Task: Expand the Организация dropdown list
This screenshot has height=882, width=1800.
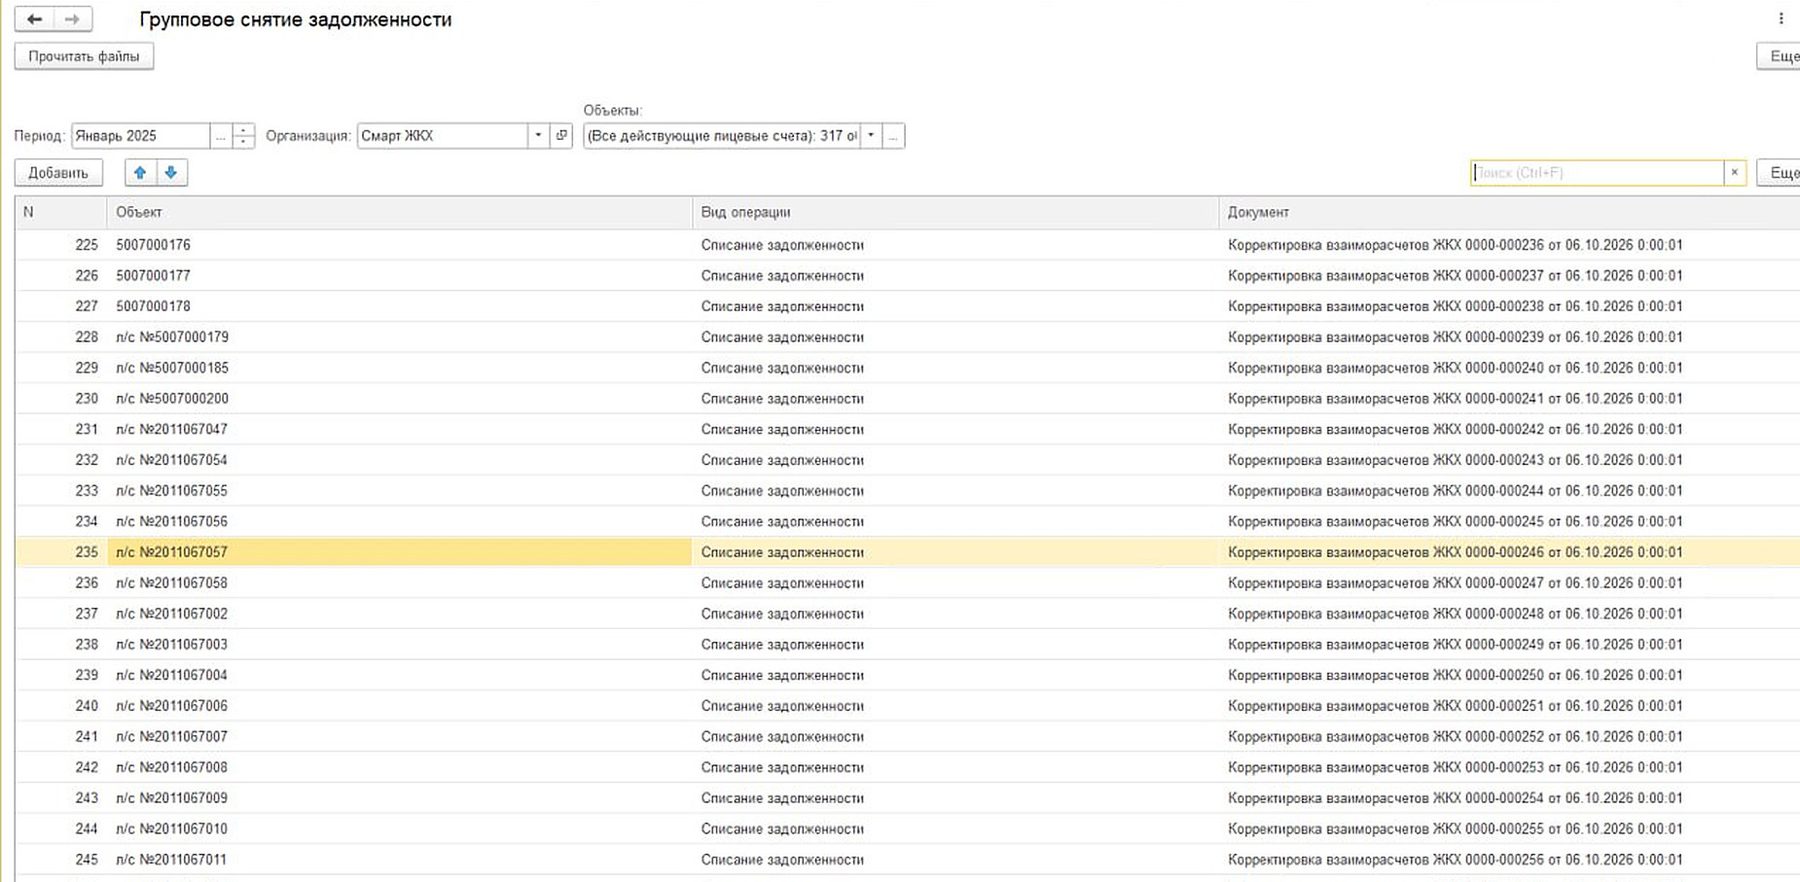Action: pyautogui.click(x=539, y=136)
